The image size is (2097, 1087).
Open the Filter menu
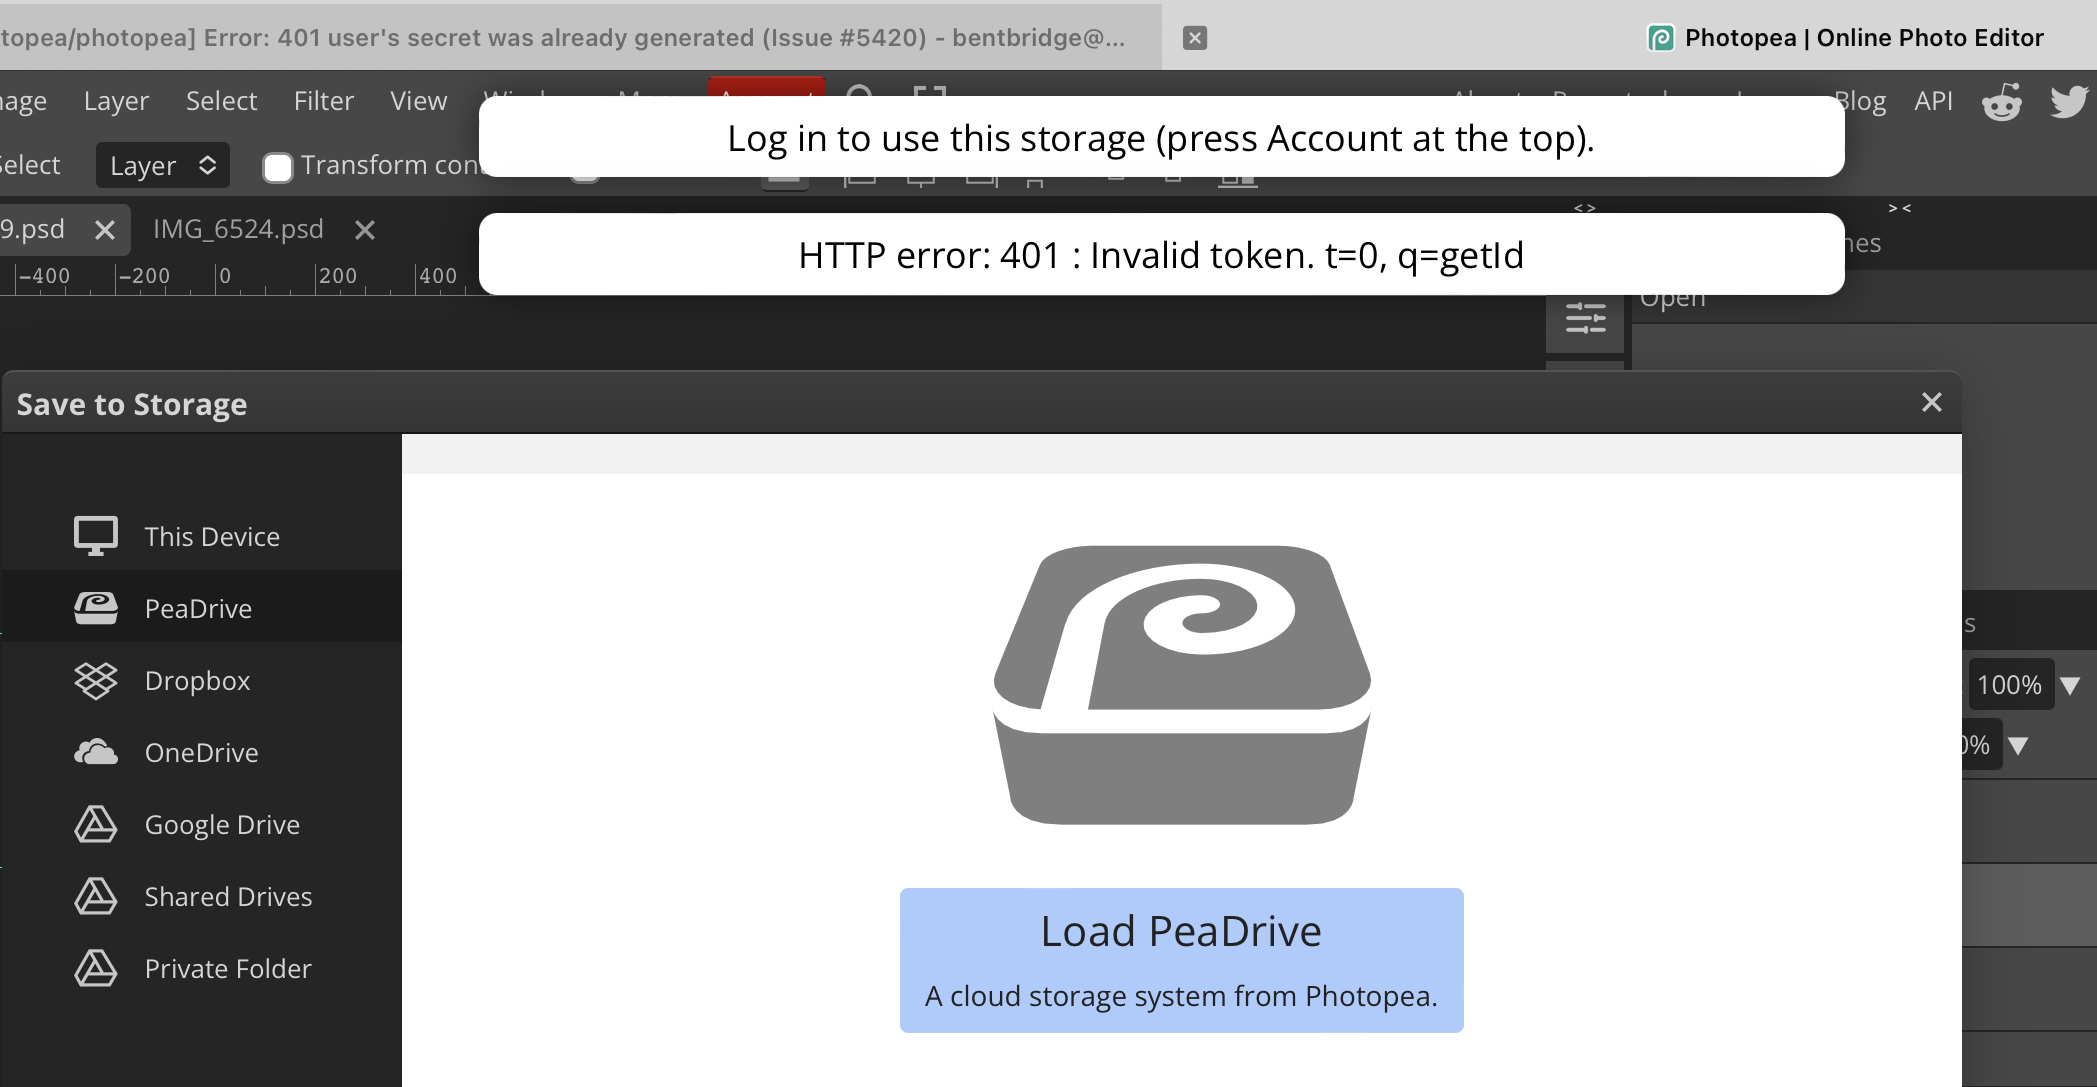click(x=323, y=100)
